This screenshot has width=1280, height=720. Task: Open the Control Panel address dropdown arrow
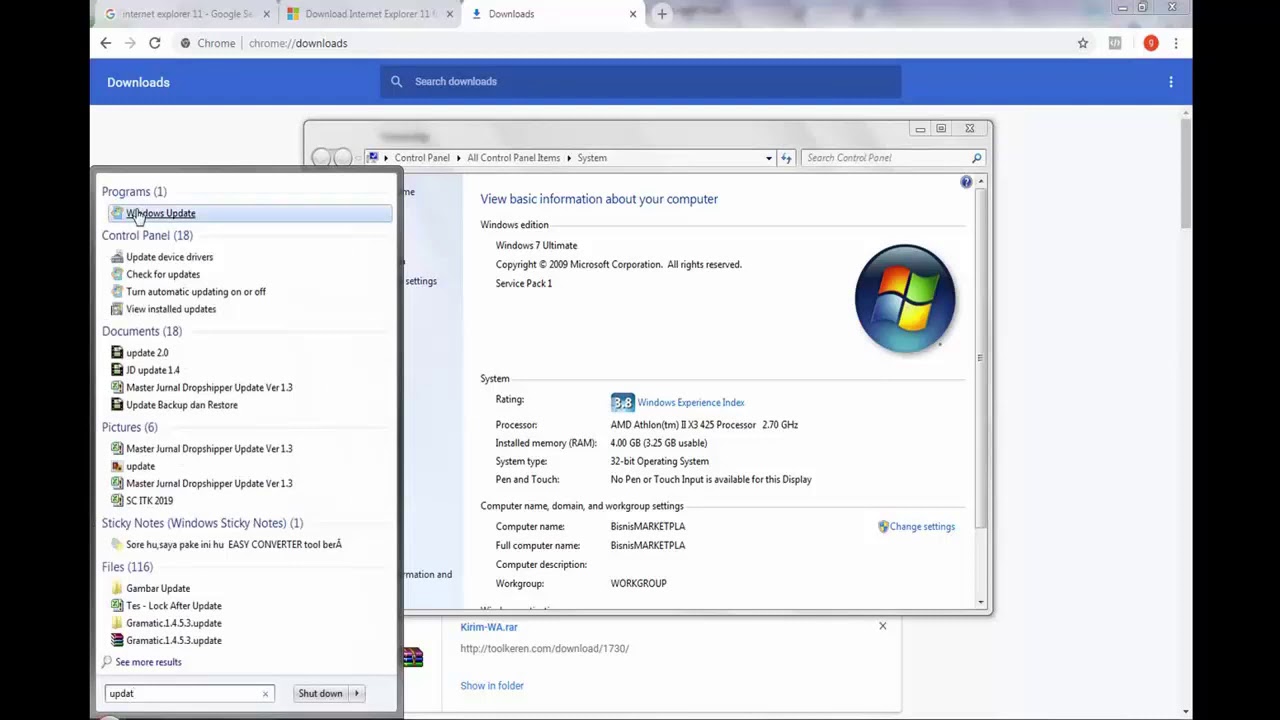[x=769, y=158]
